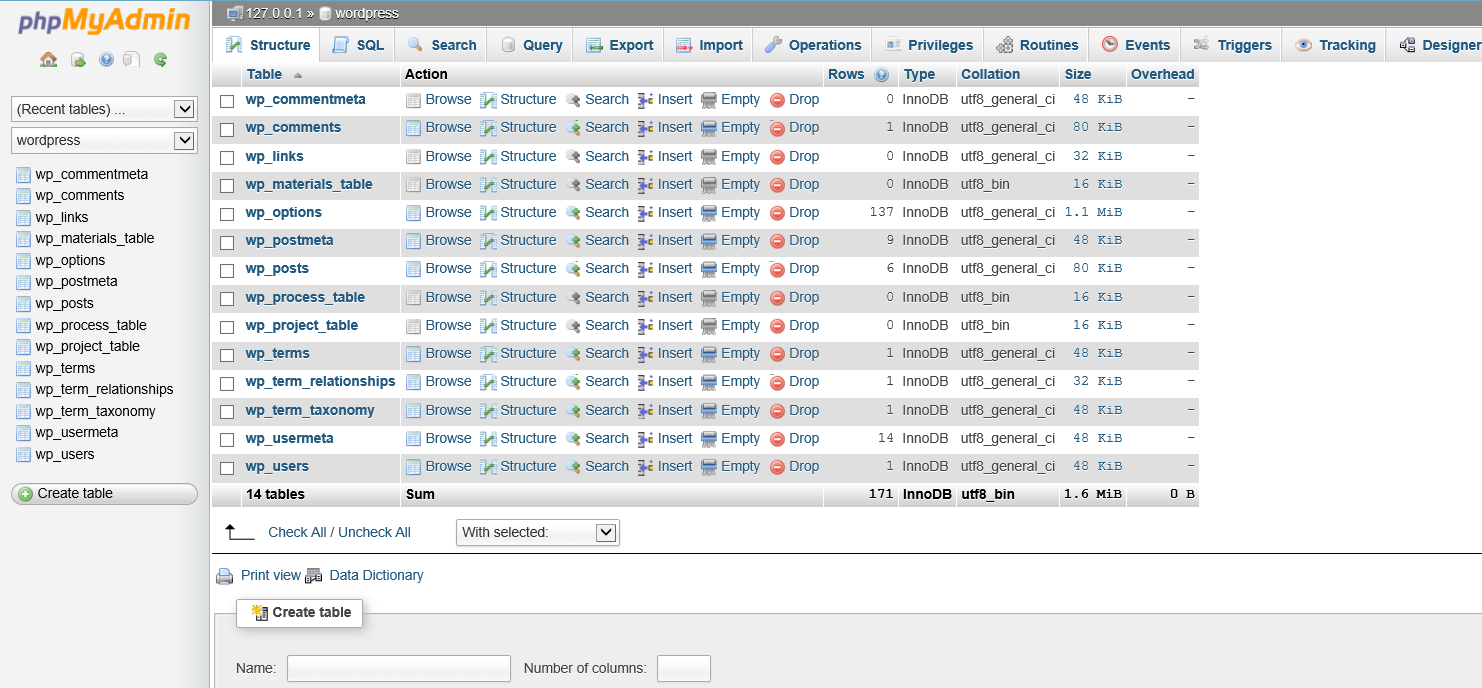Click the 1.1 MiB size value
Screen dimensions: 1482x688
1093,213
